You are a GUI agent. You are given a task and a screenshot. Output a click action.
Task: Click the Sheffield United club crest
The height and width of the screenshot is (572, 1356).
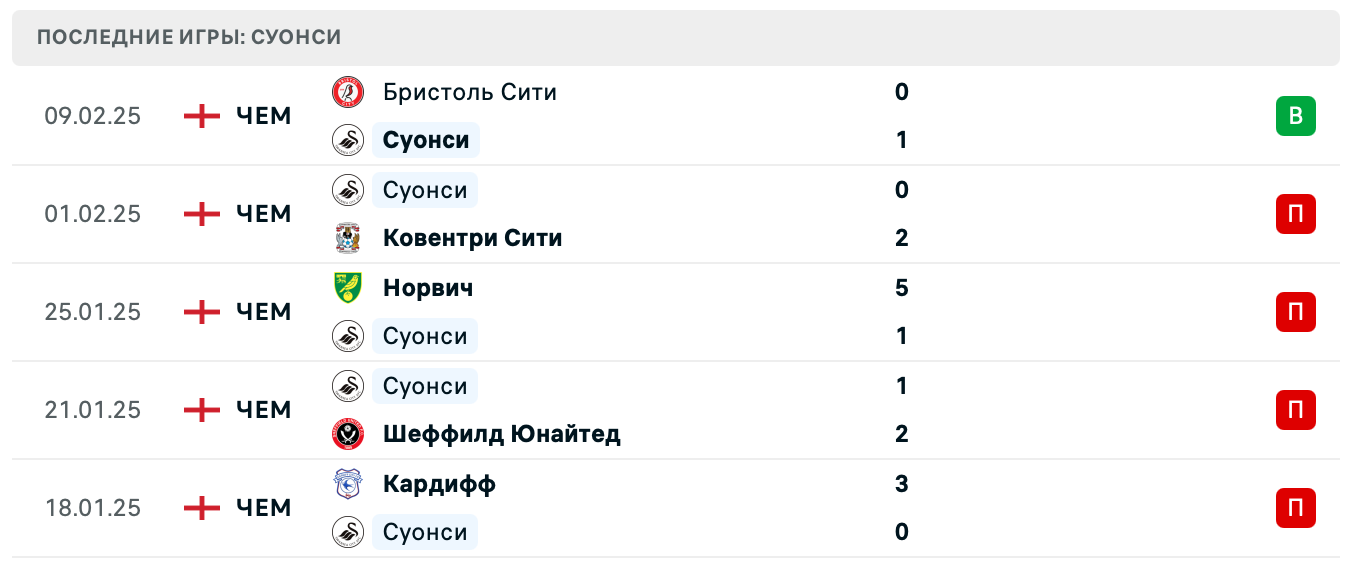[348, 434]
